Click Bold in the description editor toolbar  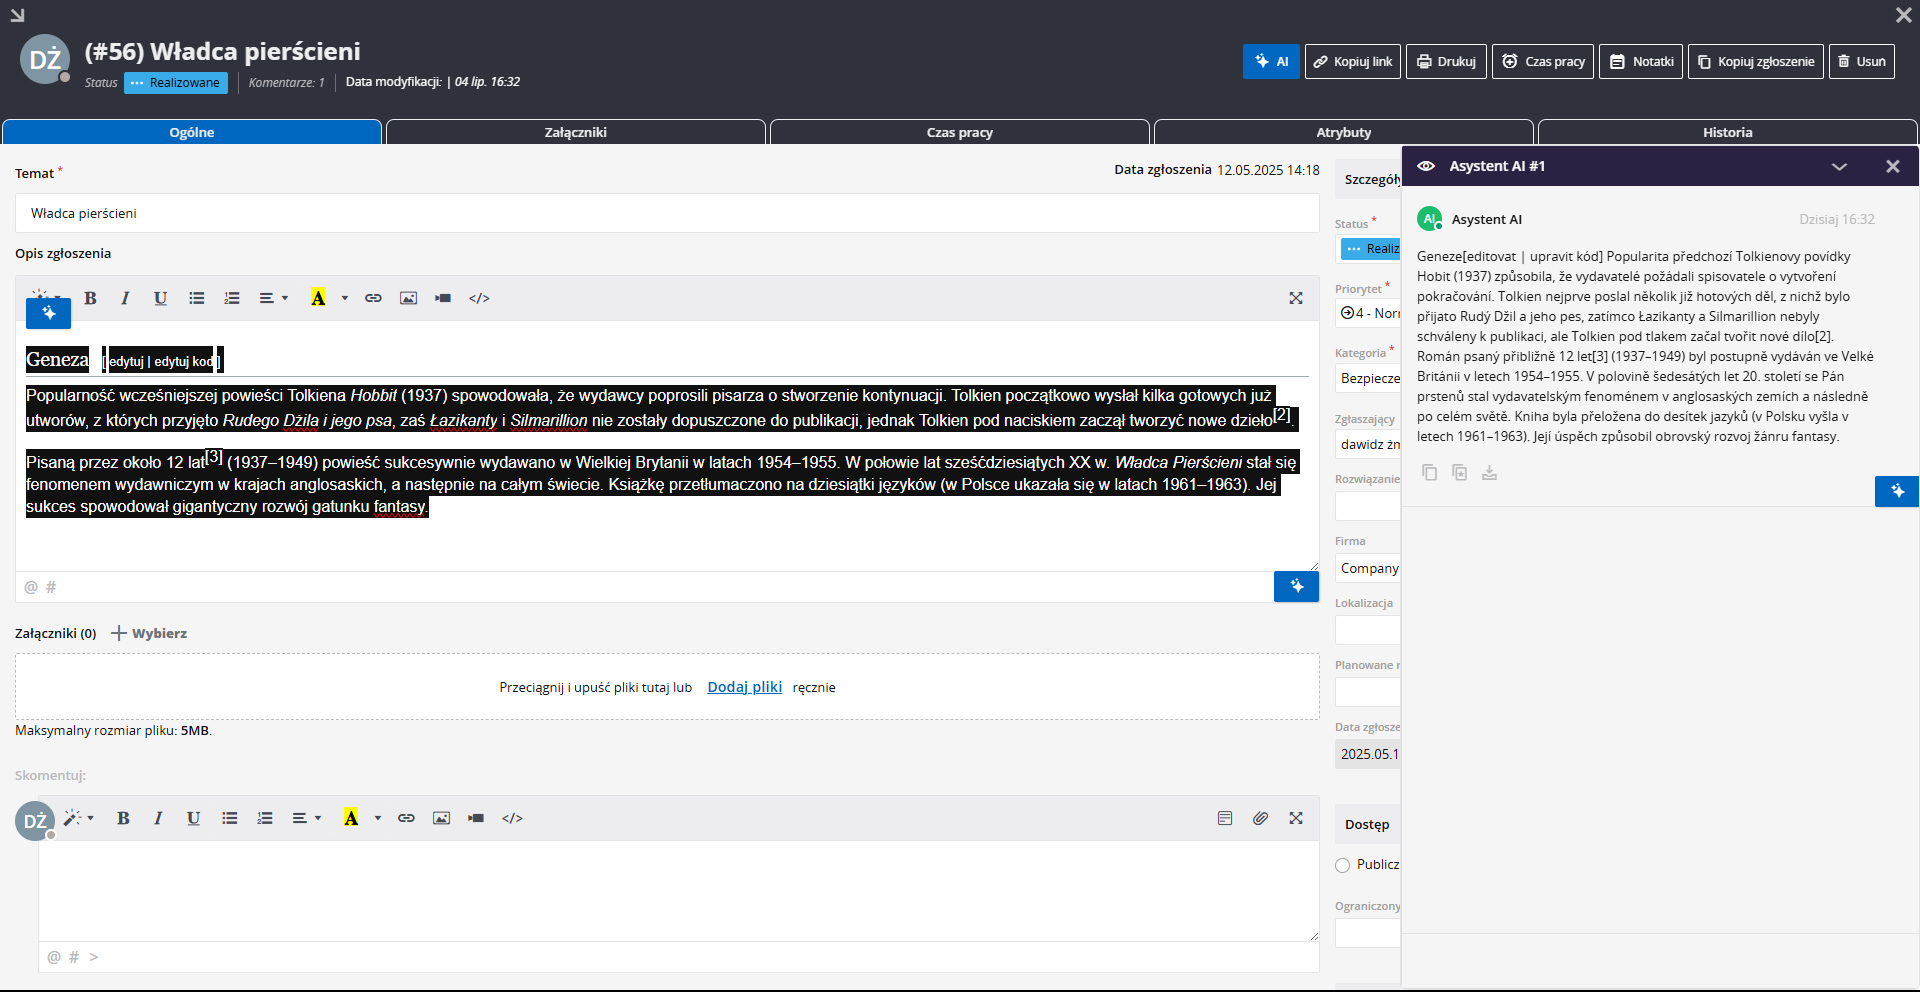(x=90, y=298)
